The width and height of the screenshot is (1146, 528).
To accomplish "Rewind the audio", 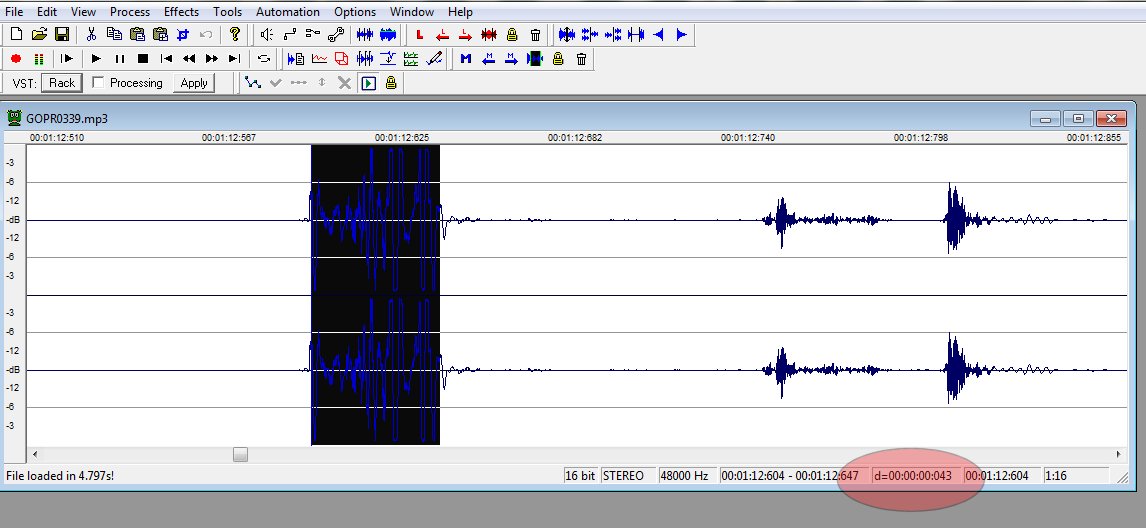I will pos(189,59).
